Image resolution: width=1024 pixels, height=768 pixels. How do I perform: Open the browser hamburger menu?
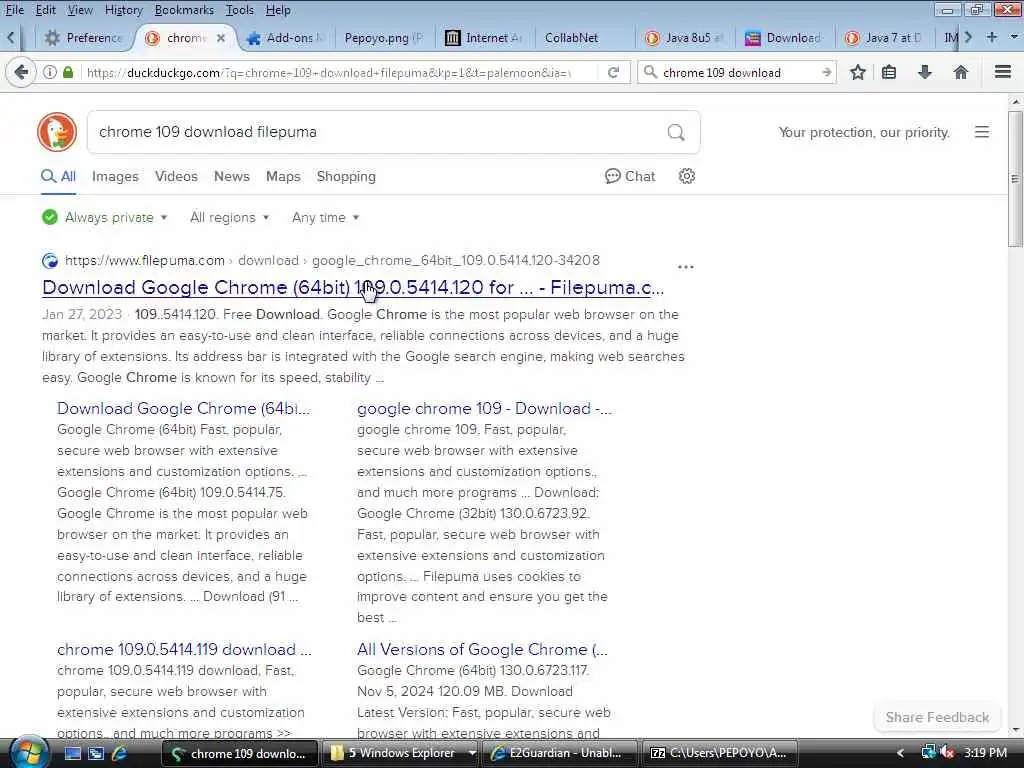[1003, 72]
